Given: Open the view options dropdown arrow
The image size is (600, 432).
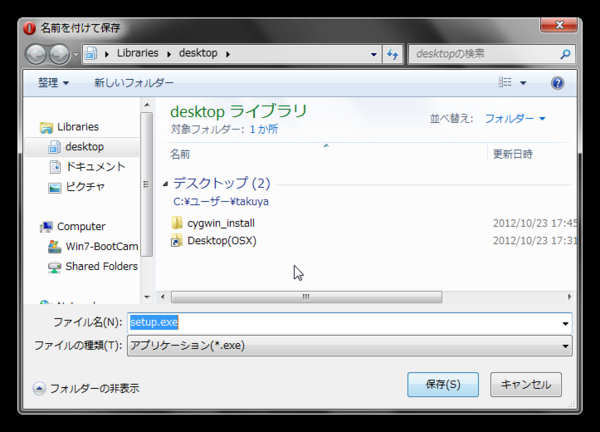Looking at the screenshot, I should click(x=523, y=83).
